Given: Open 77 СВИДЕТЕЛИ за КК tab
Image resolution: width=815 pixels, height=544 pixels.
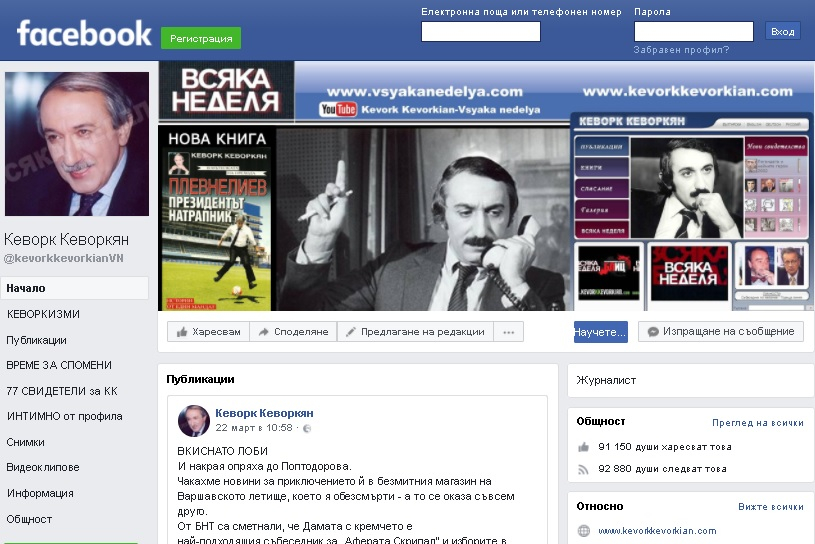Looking at the screenshot, I should pyautogui.click(x=62, y=391).
